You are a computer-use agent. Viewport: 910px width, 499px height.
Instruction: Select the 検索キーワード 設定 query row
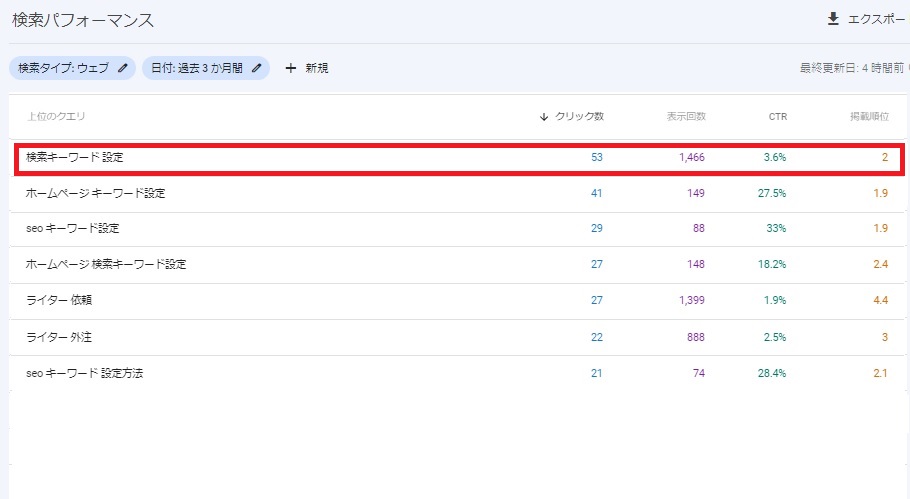point(458,158)
